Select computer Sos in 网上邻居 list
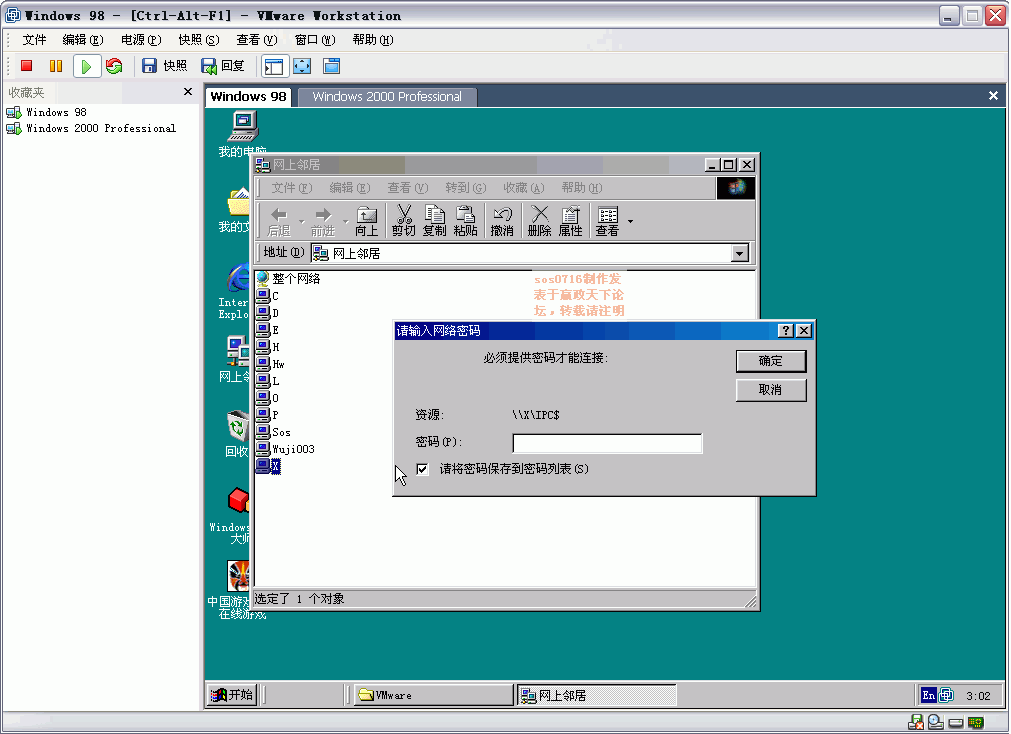 pyautogui.click(x=273, y=432)
